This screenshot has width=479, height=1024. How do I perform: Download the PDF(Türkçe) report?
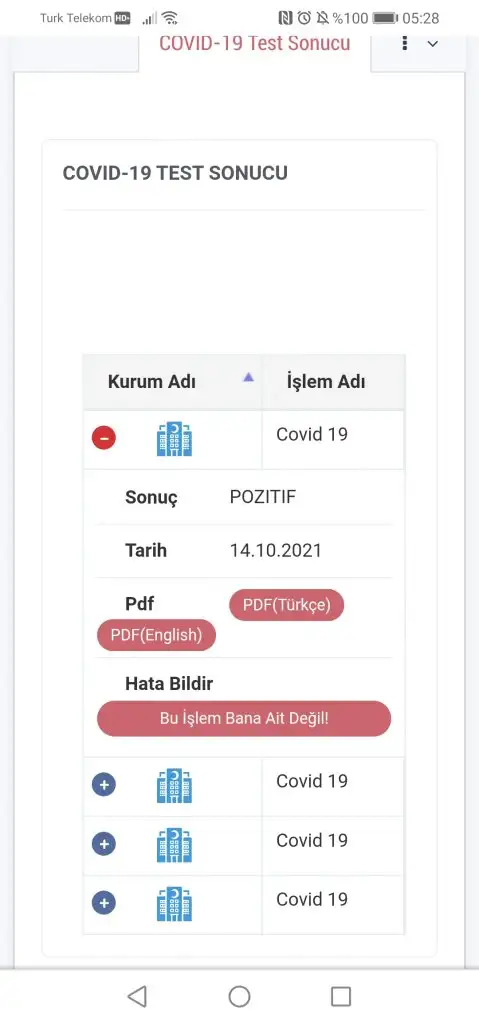(x=286, y=605)
